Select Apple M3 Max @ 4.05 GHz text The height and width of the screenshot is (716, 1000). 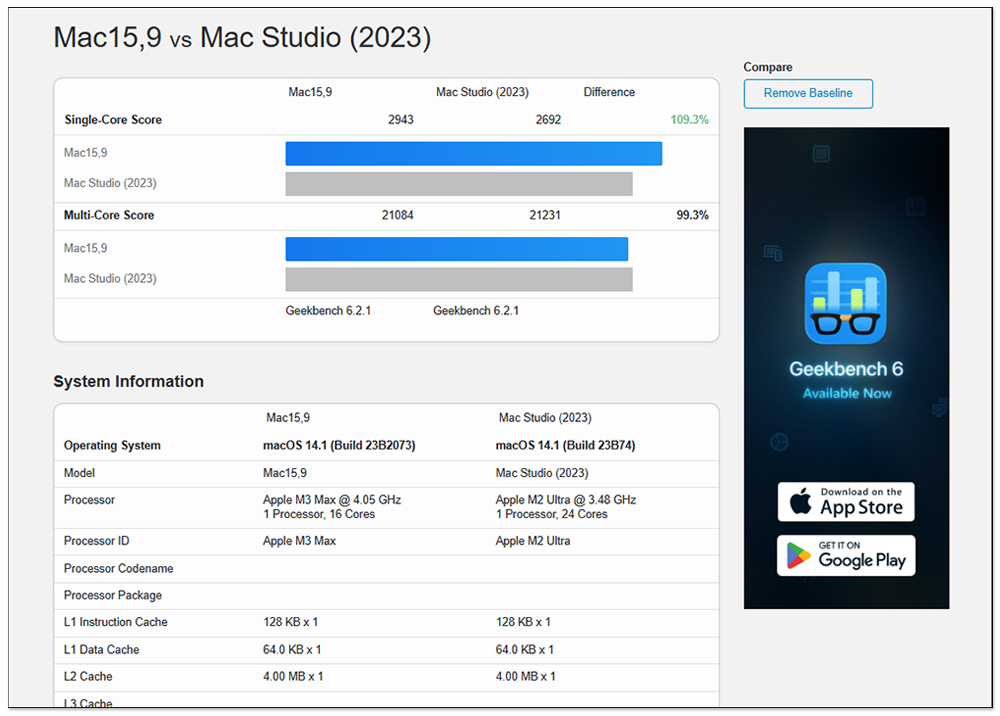point(332,500)
